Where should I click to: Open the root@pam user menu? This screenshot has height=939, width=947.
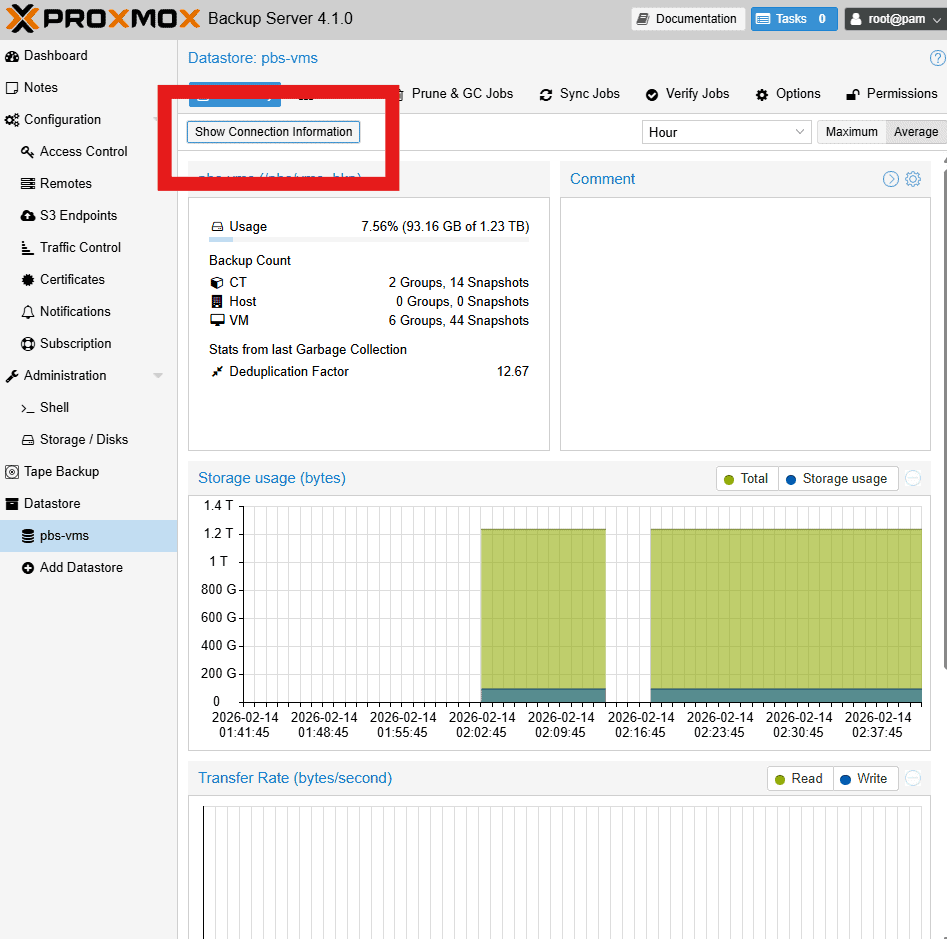(894, 19)
